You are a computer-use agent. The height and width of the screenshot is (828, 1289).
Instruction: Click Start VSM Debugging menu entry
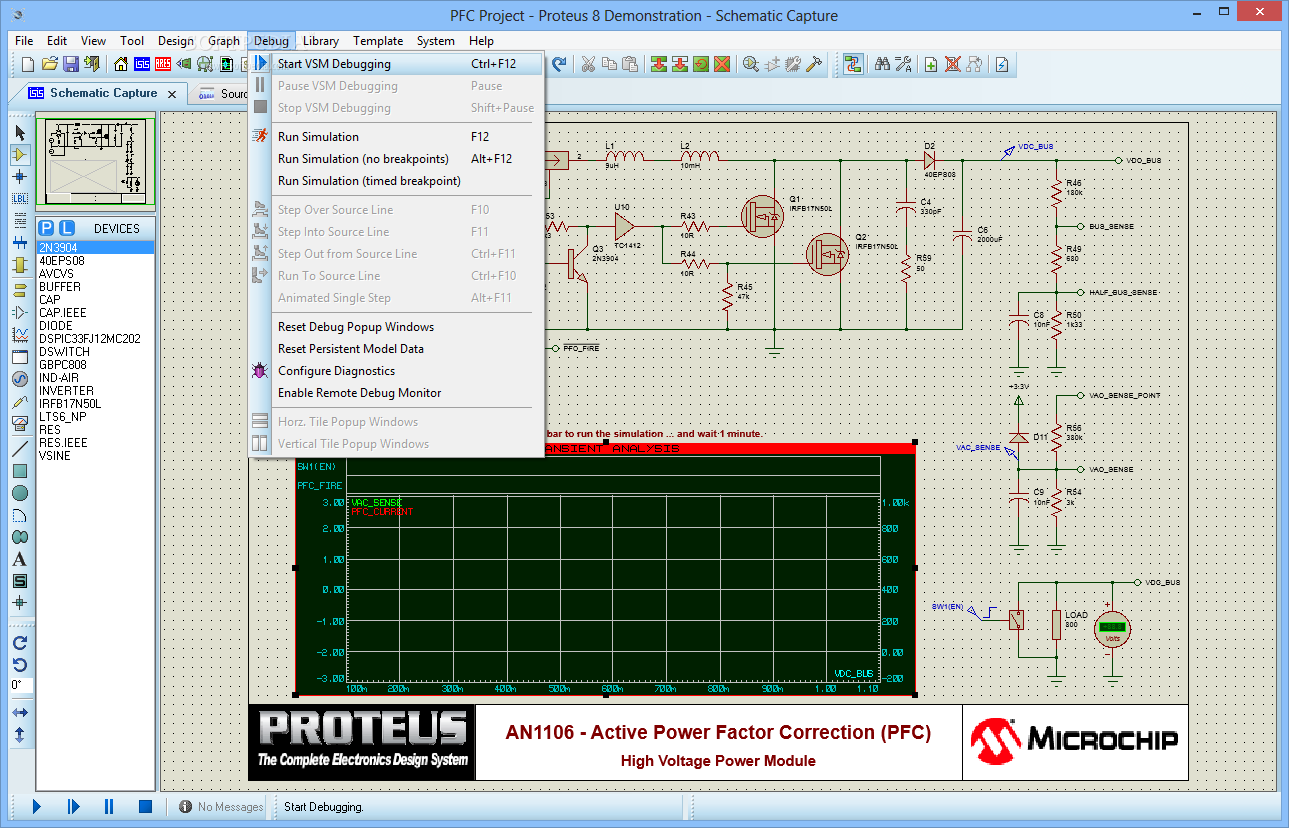[334, 64]
